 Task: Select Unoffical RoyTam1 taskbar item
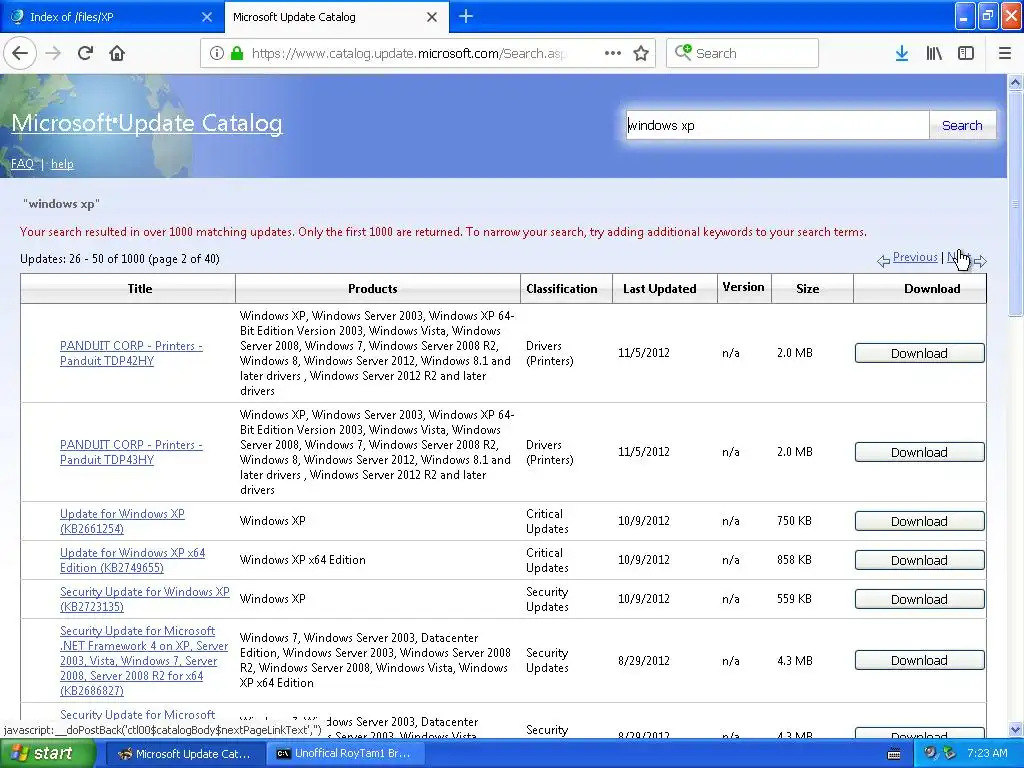pos(345,754)
